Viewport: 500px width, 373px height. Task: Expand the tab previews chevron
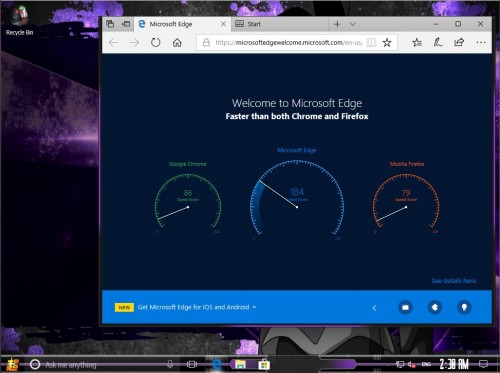pyautogui.click(x=353, y=24)
